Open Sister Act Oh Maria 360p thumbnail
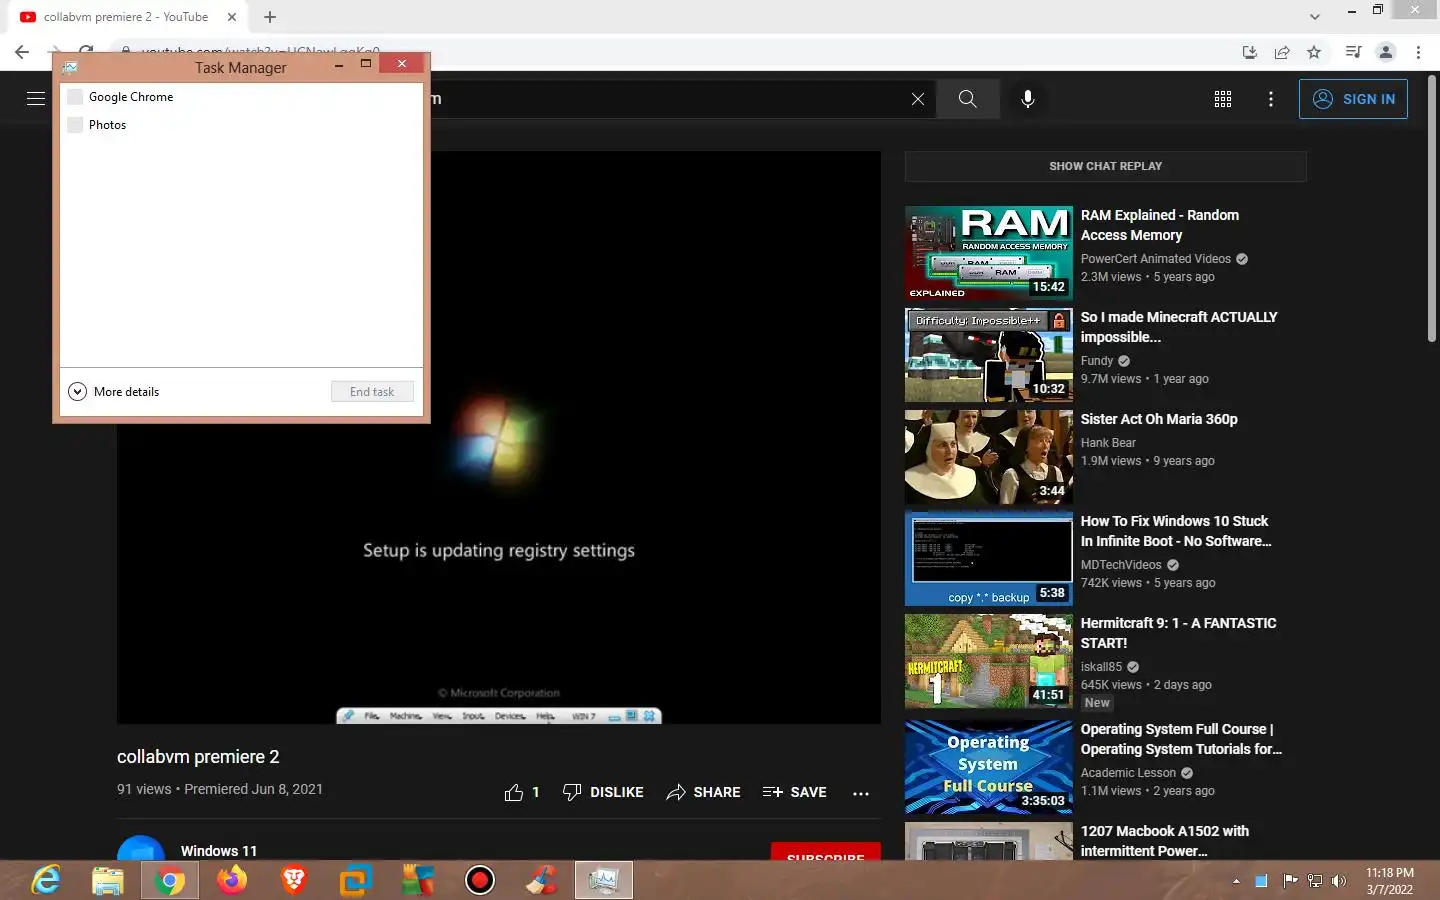This screenshot has height=900, width=1440. point(989,457)
